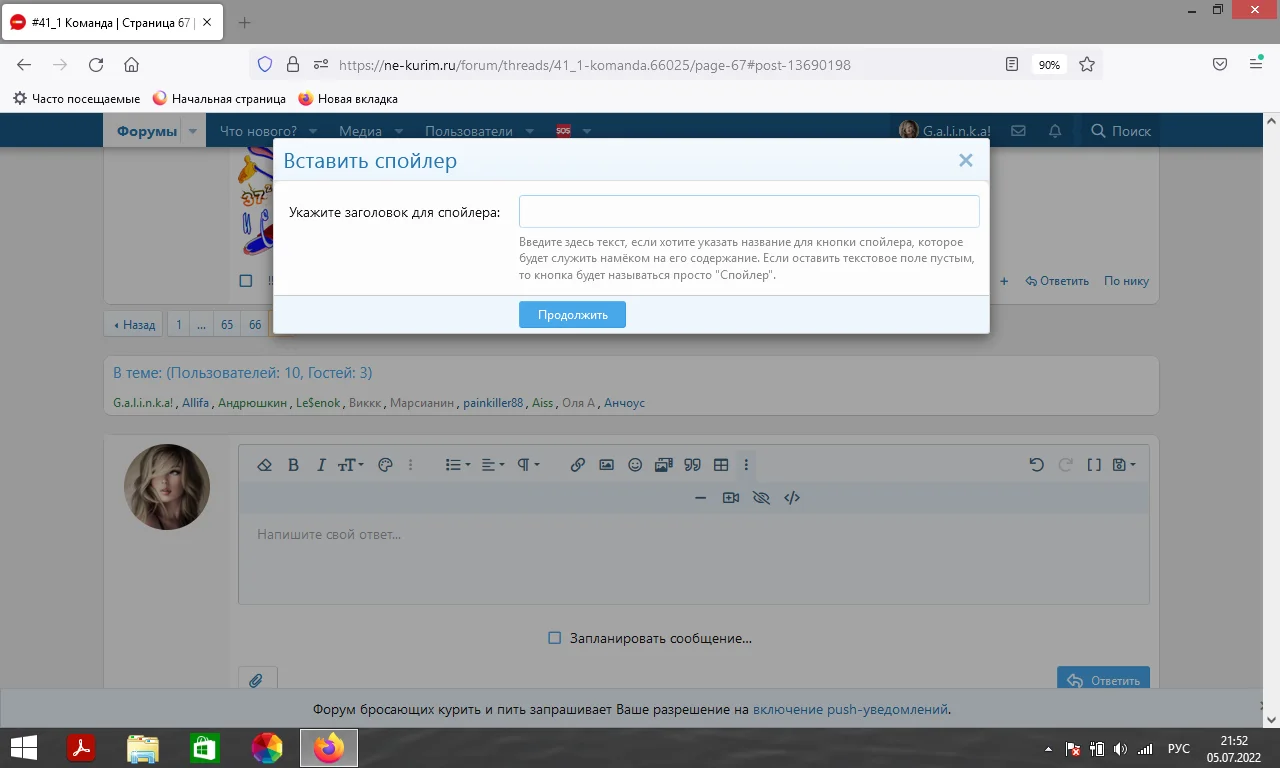1280x768 pixels.
Task: Expand the Медиа dropdown arrow
Action: tap(399, 131)
